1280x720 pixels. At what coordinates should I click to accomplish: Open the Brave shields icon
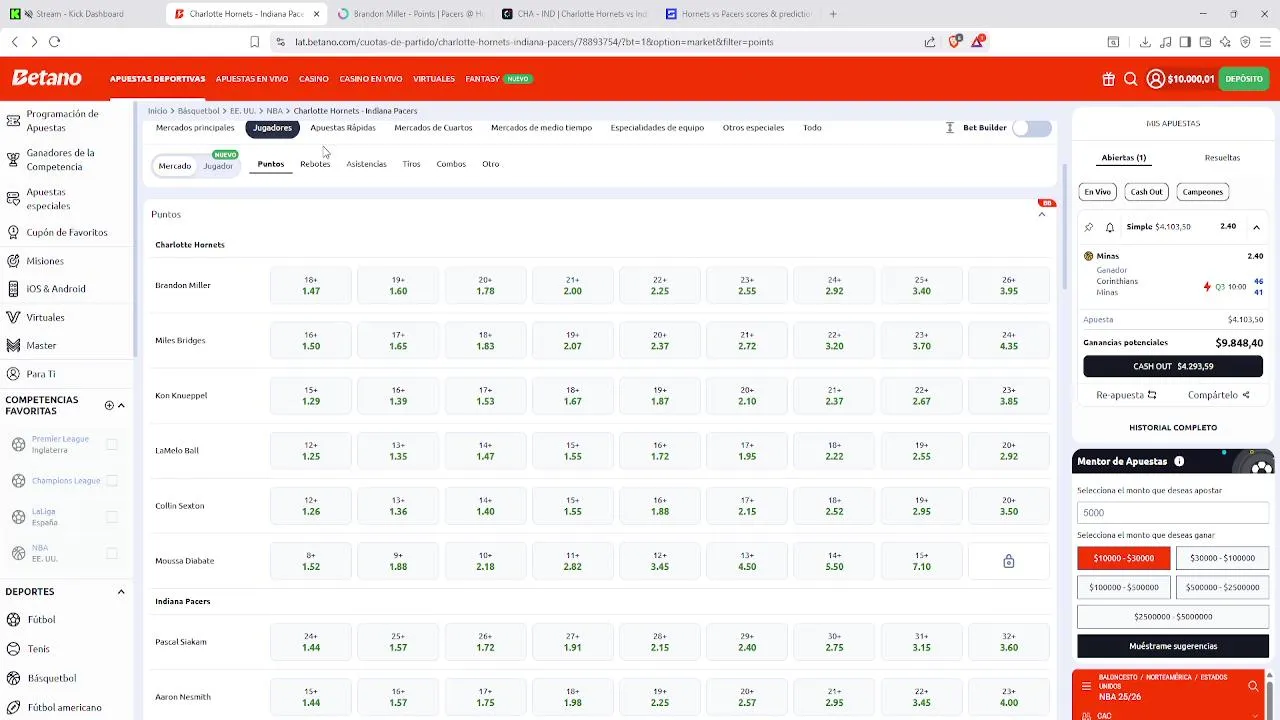955,42
